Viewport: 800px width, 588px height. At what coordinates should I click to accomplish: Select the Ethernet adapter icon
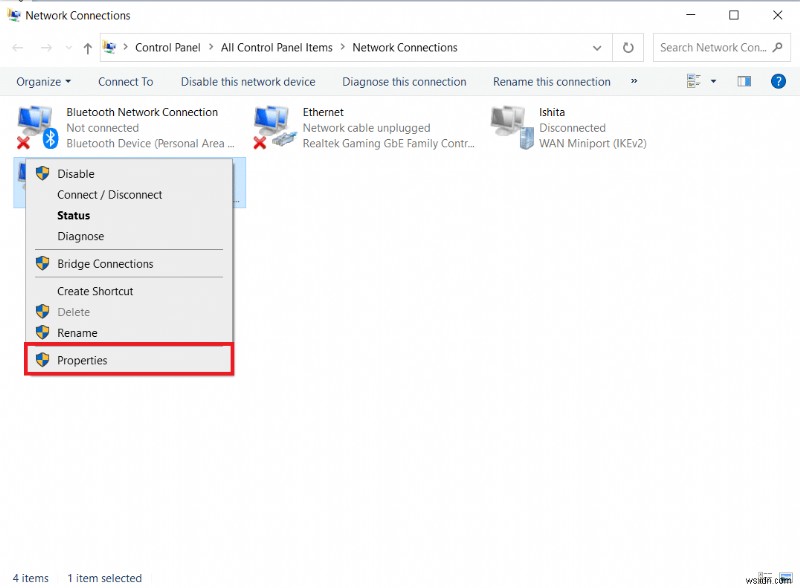(275, 128)
